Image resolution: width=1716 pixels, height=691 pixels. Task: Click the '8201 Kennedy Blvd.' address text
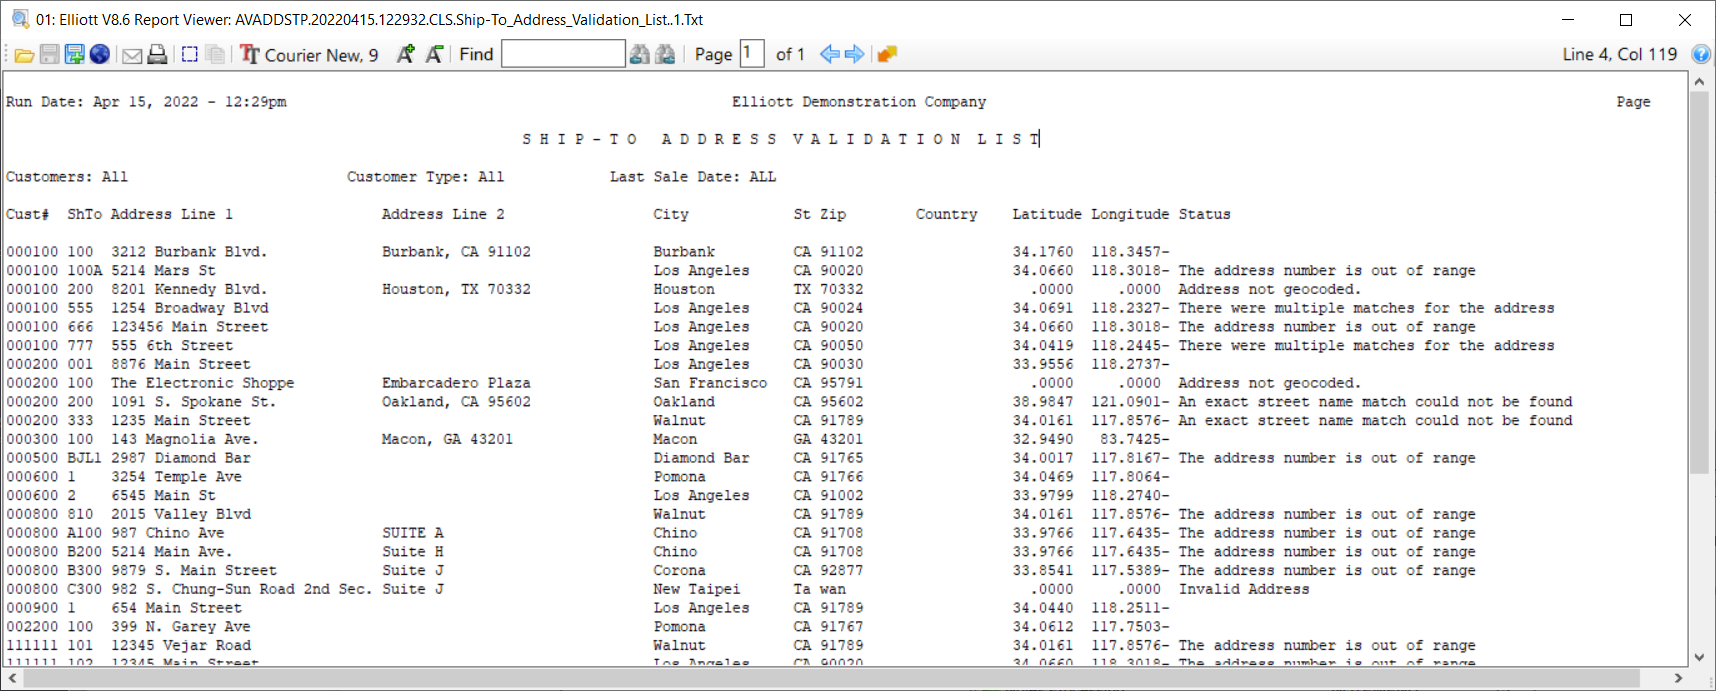[x=189, y=289]
